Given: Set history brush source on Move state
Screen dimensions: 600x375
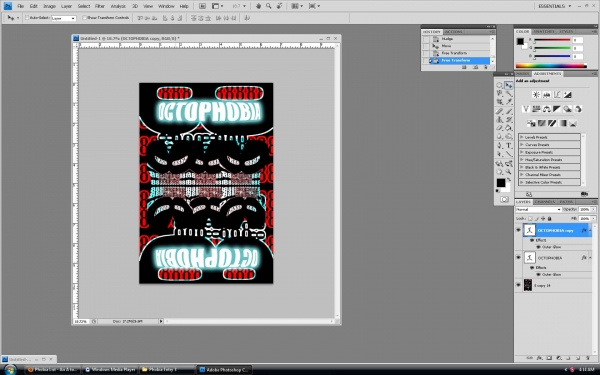Looking at the screenshot, I should [x=426, y=46].
